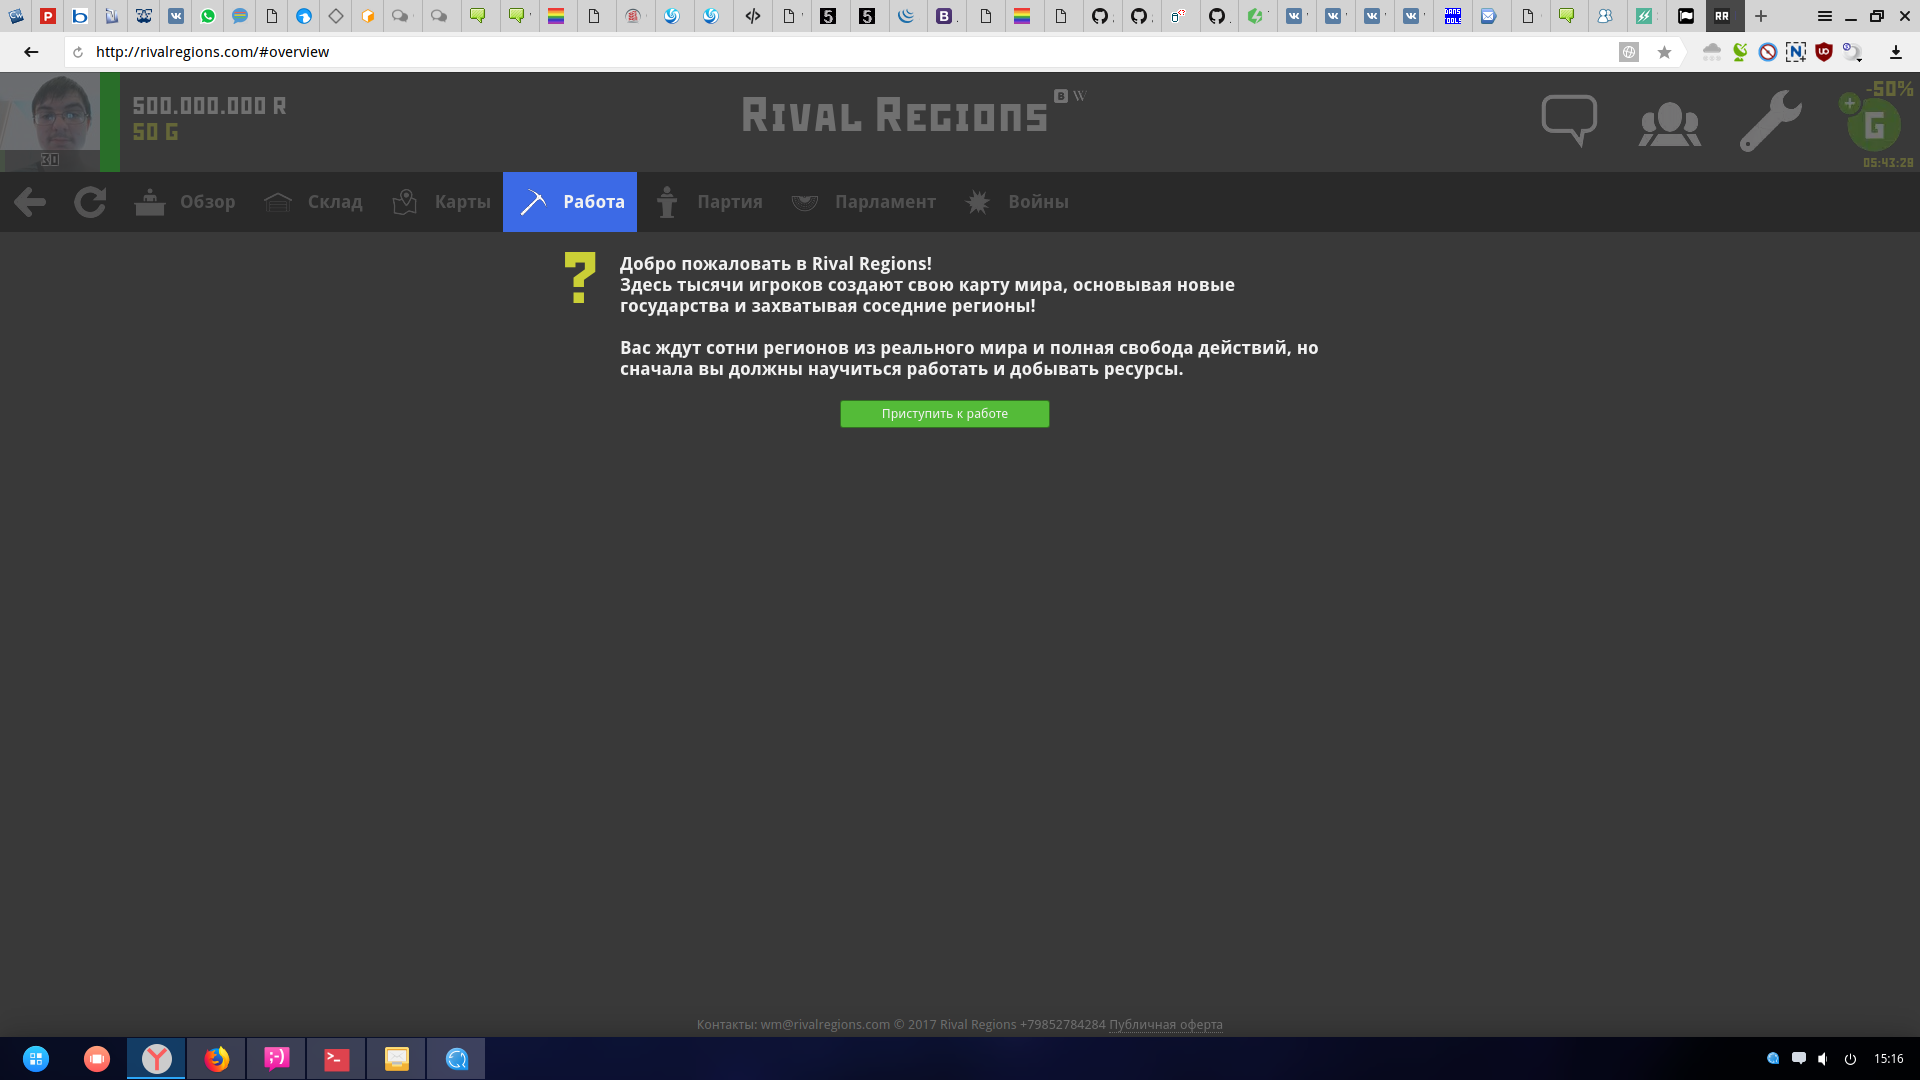Open the browser downloads arrow icon

[x=1895, y=52]
